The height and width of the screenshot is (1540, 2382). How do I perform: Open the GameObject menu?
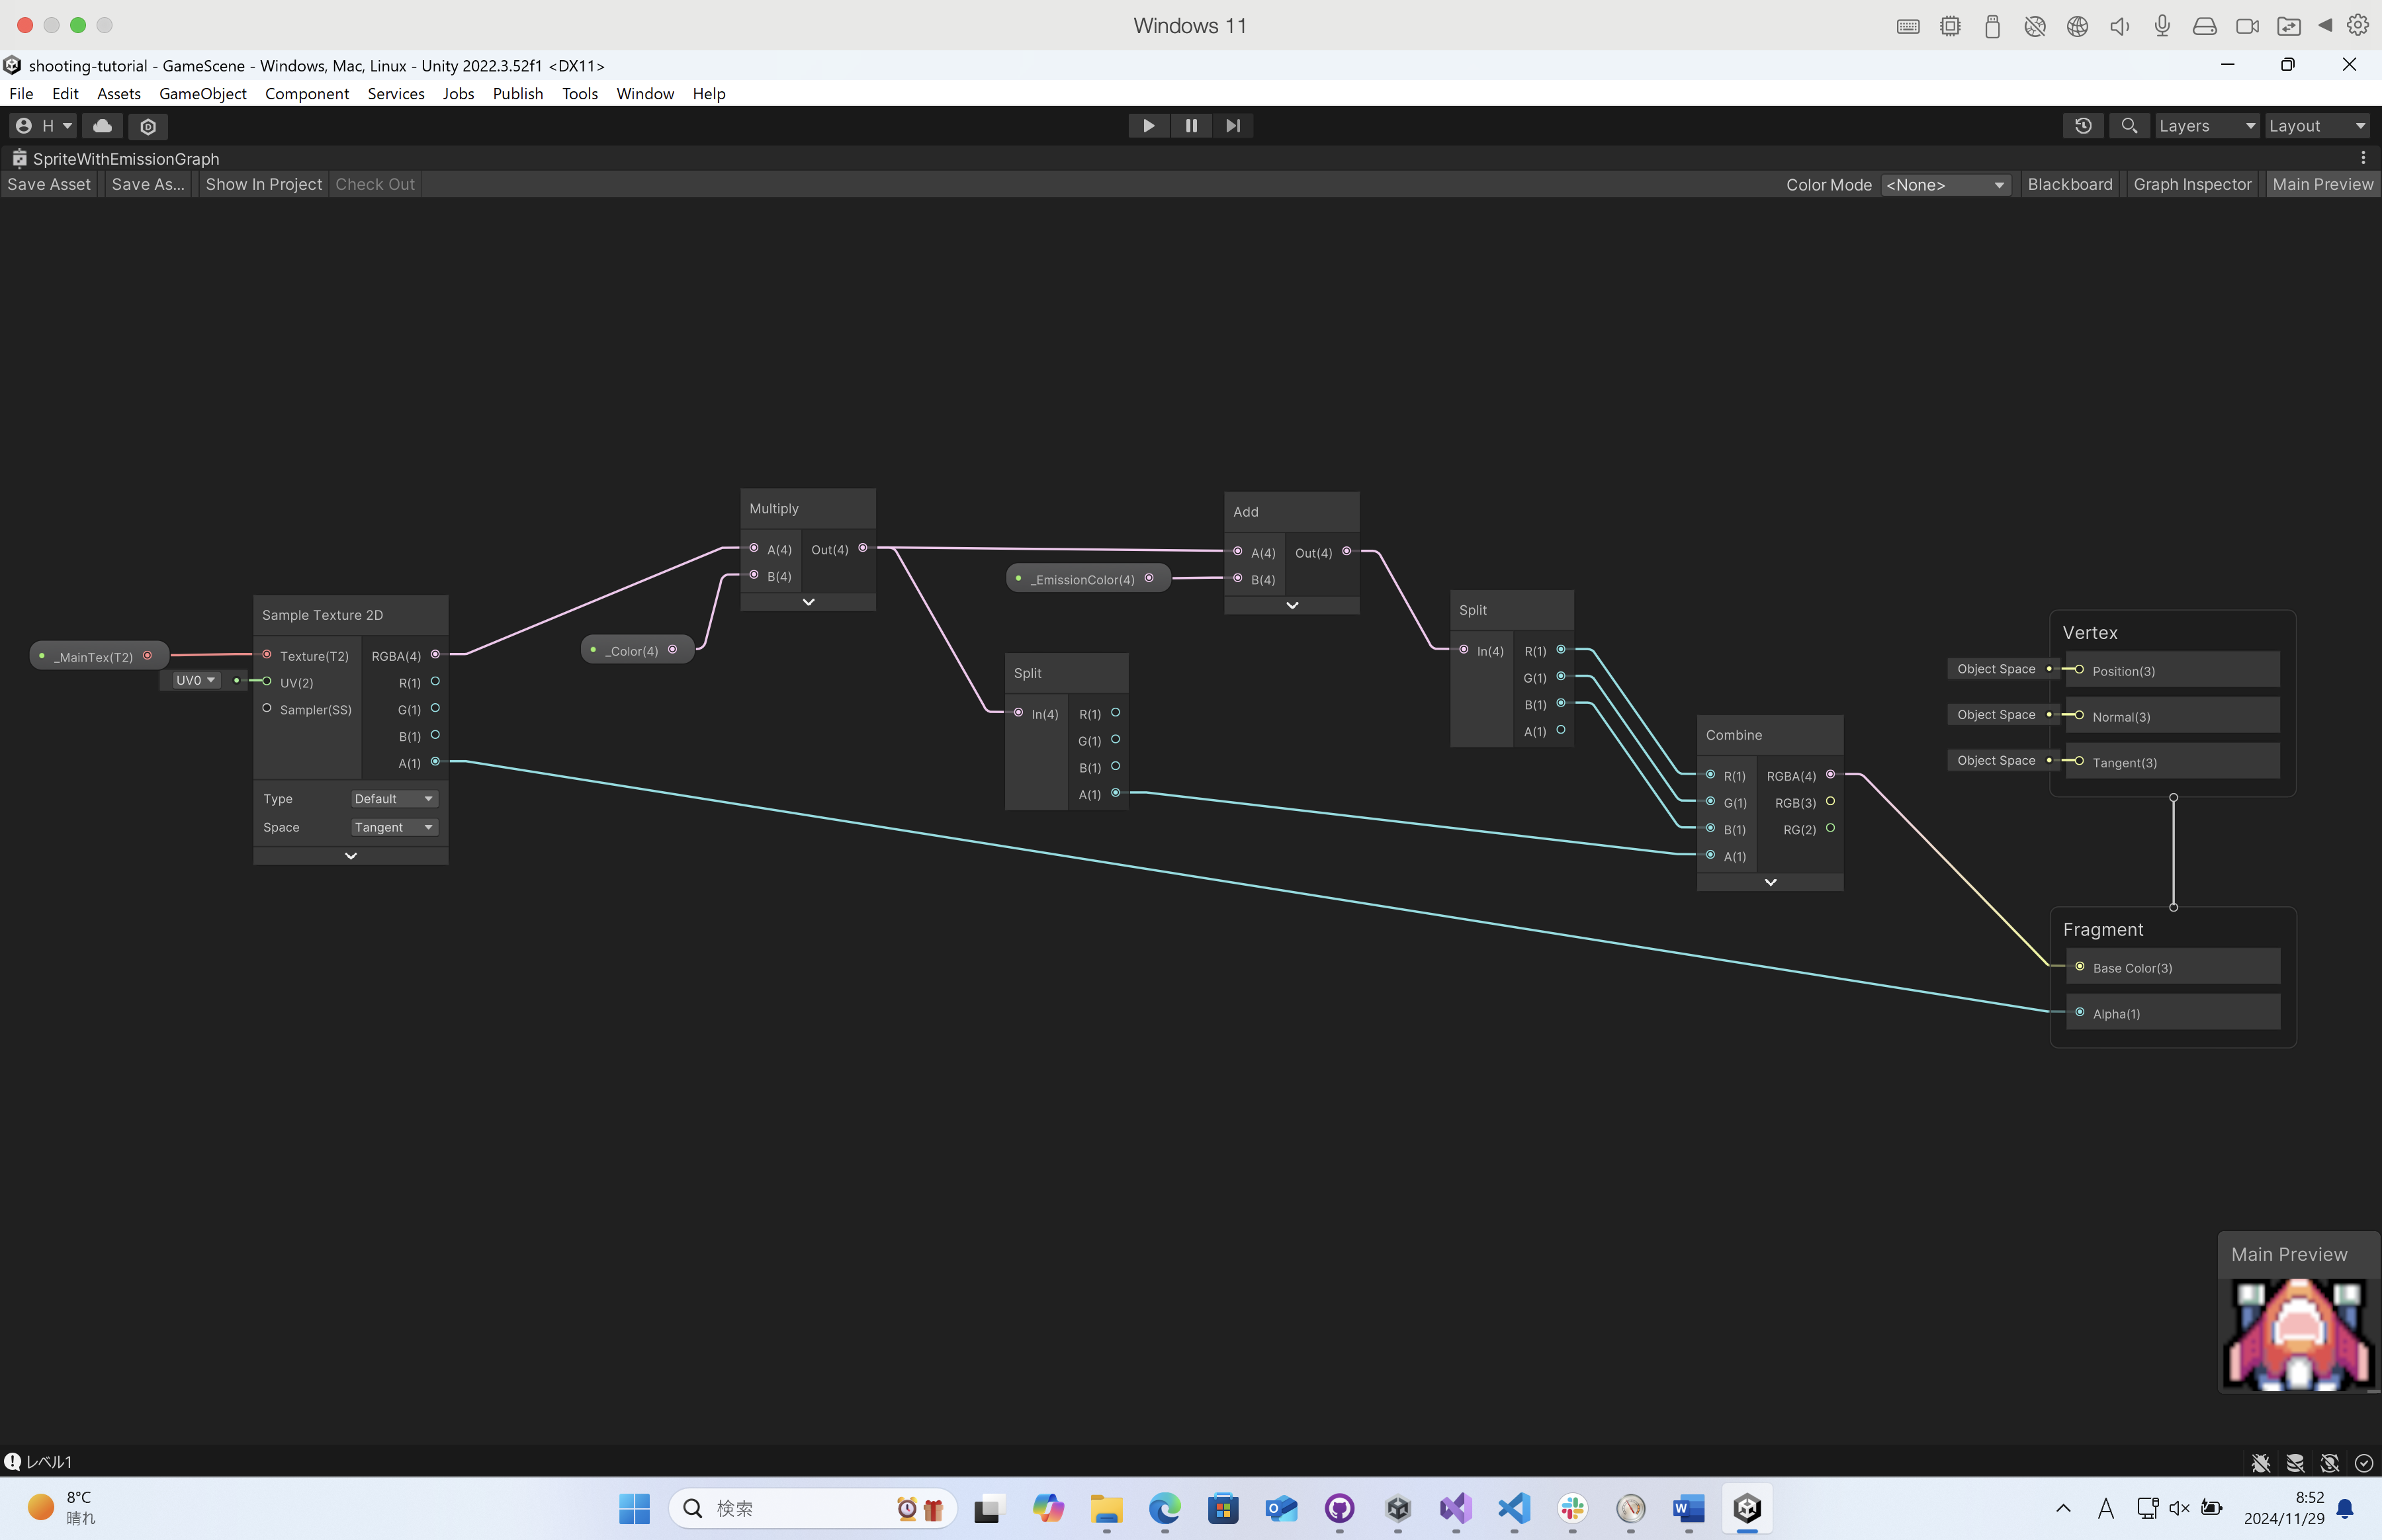pos(203,93)
